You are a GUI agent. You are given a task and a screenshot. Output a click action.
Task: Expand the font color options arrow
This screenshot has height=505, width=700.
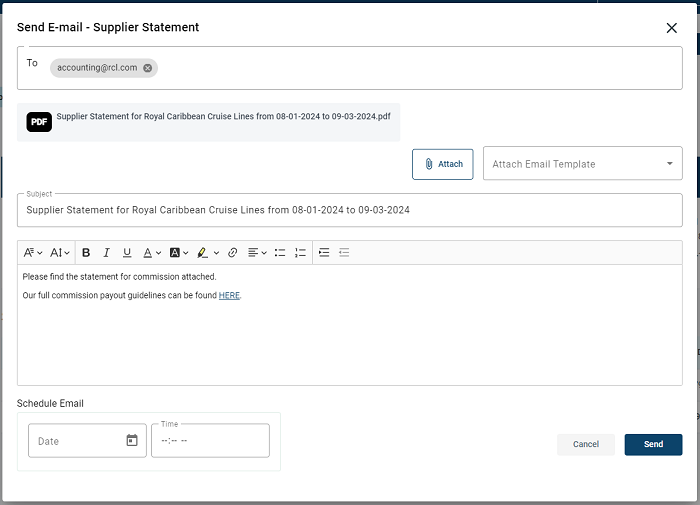click(x=158, y=253)
